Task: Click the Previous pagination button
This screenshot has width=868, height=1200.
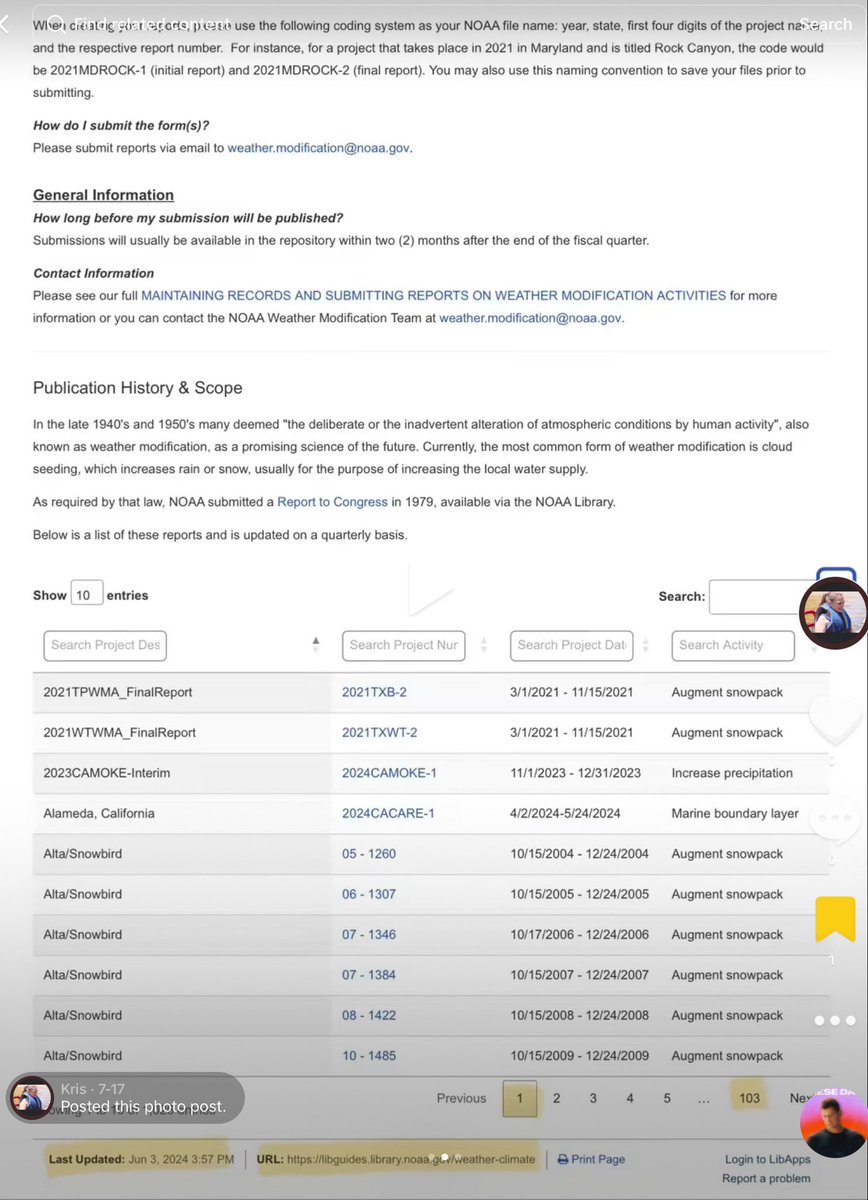Action: (461, 1098)
